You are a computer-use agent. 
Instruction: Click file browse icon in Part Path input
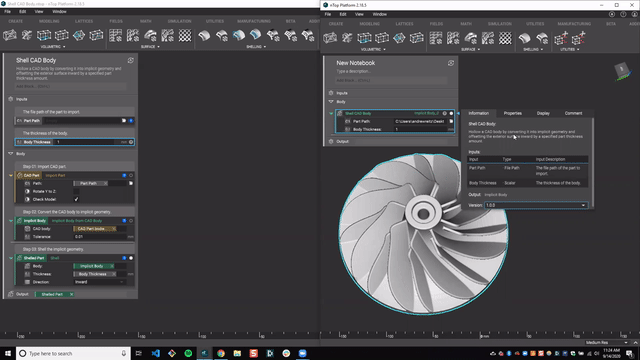tap(124, 120)
